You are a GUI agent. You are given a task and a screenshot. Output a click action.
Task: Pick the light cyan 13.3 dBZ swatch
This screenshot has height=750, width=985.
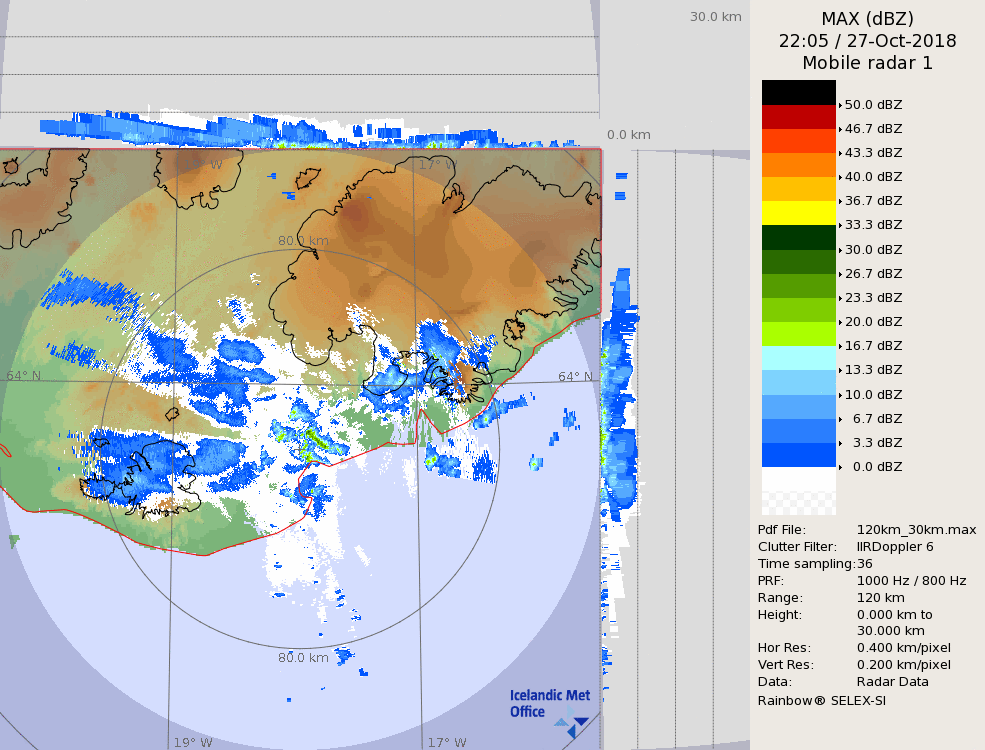point(798,358)
